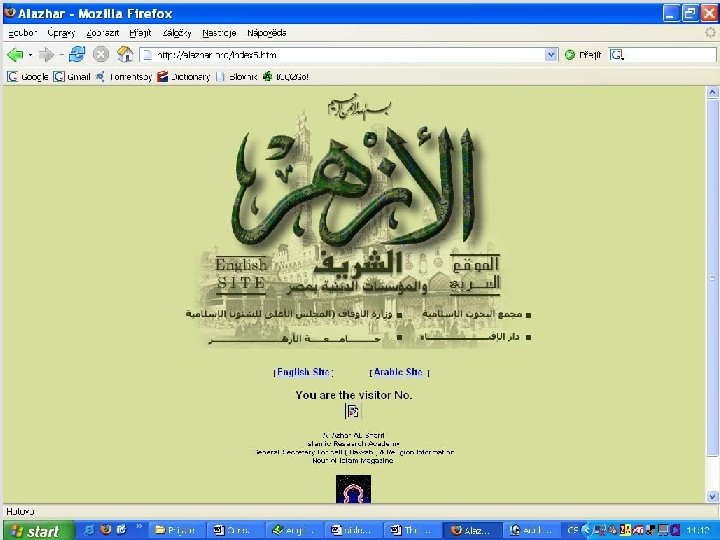The width and height of the screenshot is (720, 540).
Task: Click the Stop loading button
Action: 101,55
